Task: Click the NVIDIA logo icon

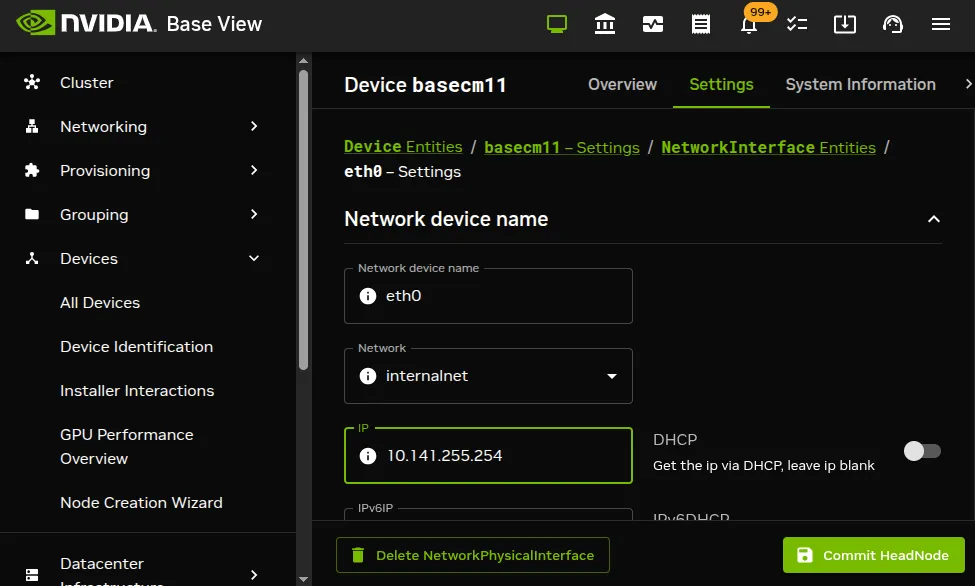Action: point(35,23)
